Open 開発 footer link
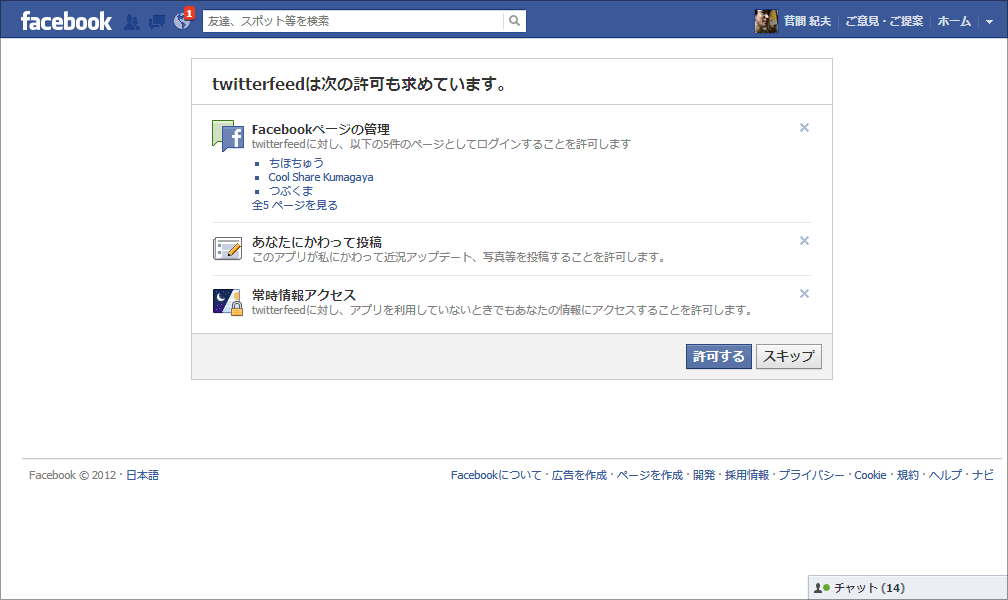The image size is (1008, 600). [704, 475]
